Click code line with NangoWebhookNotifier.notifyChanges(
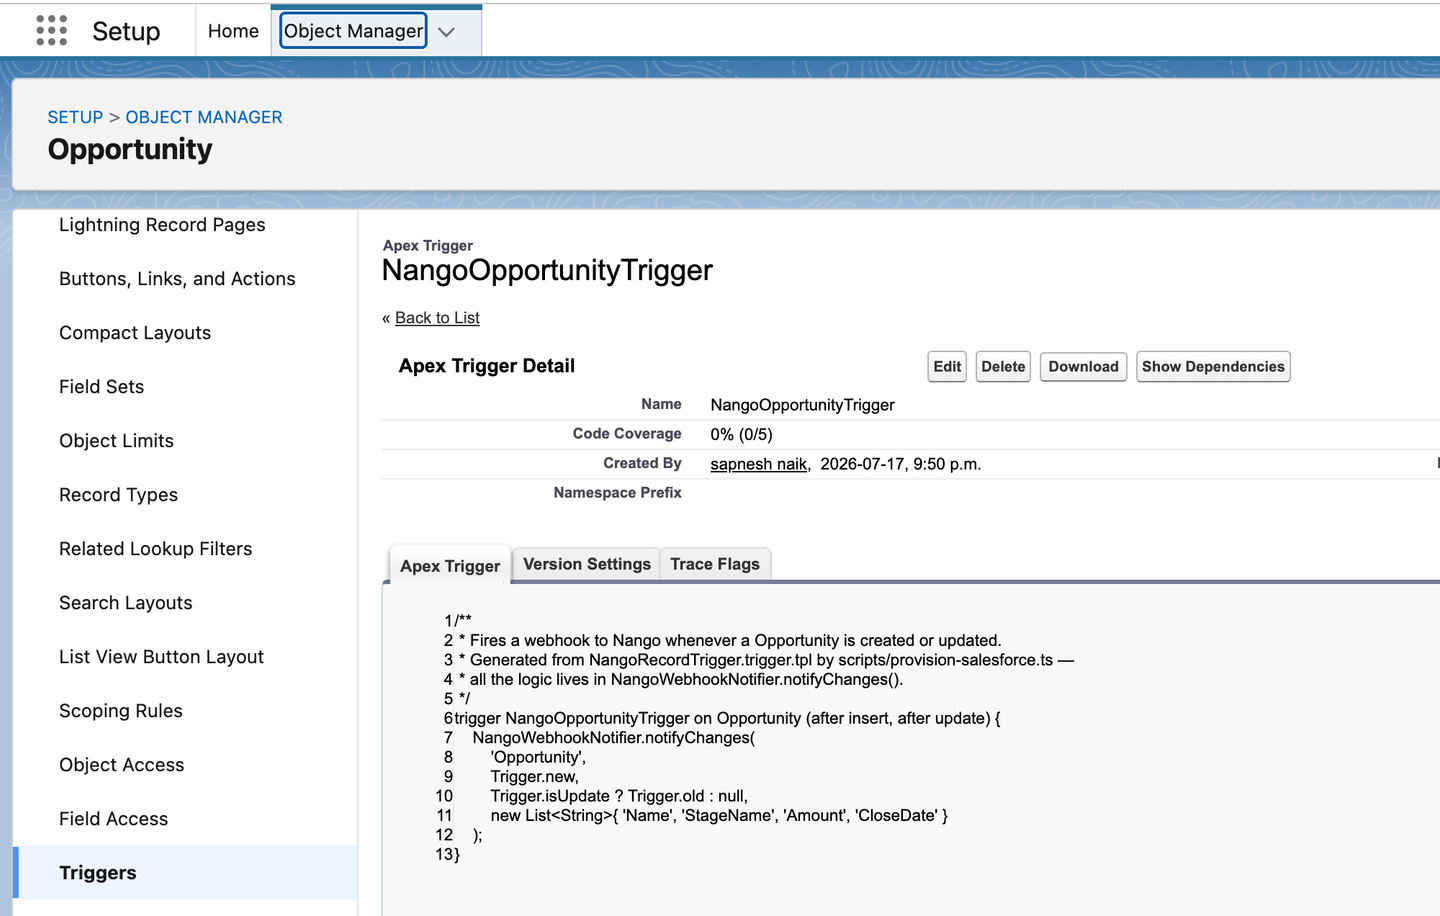The image size is (1440, 916). pos(614,738)
